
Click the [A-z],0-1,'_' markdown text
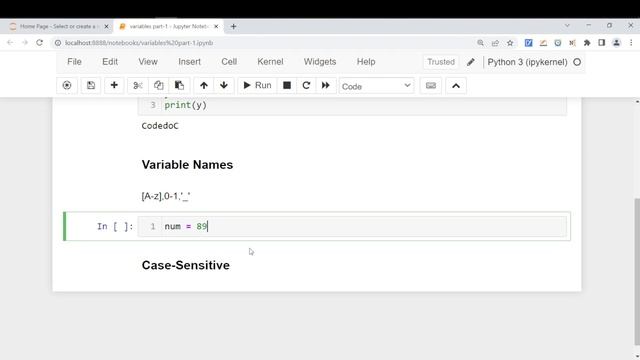[x=166, y=196]
